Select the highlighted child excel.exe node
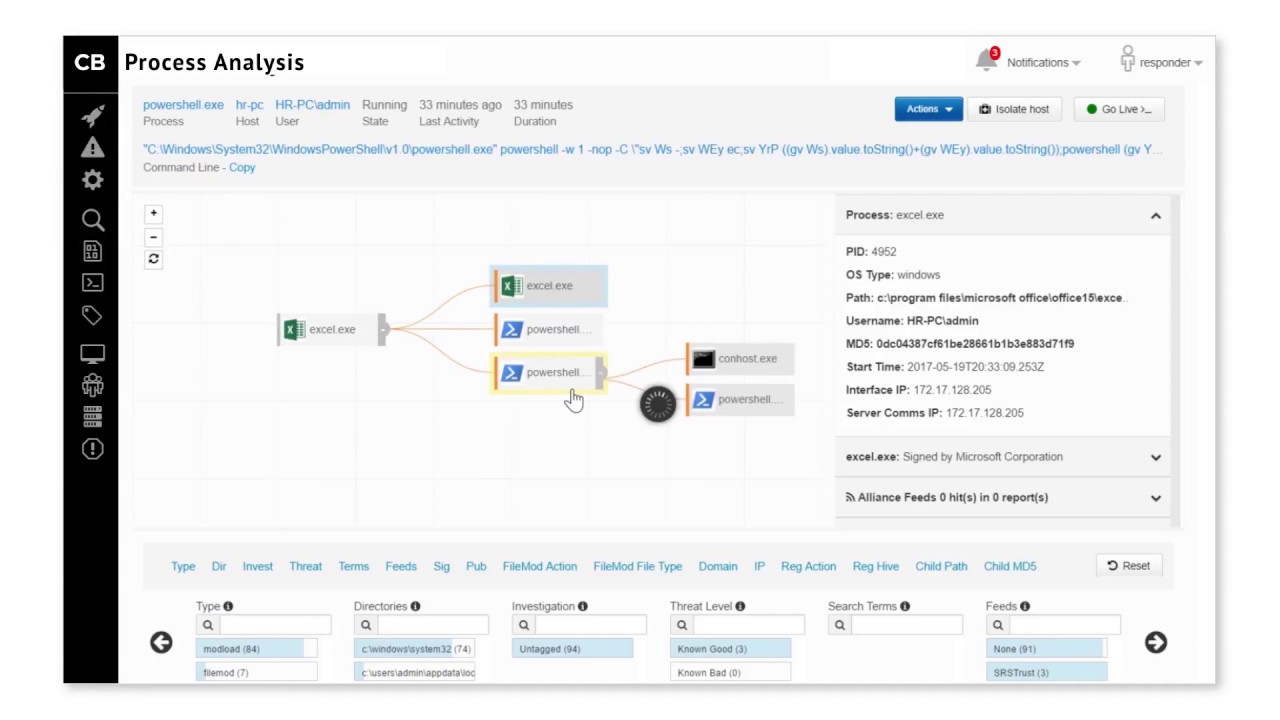 pos(549,286)
